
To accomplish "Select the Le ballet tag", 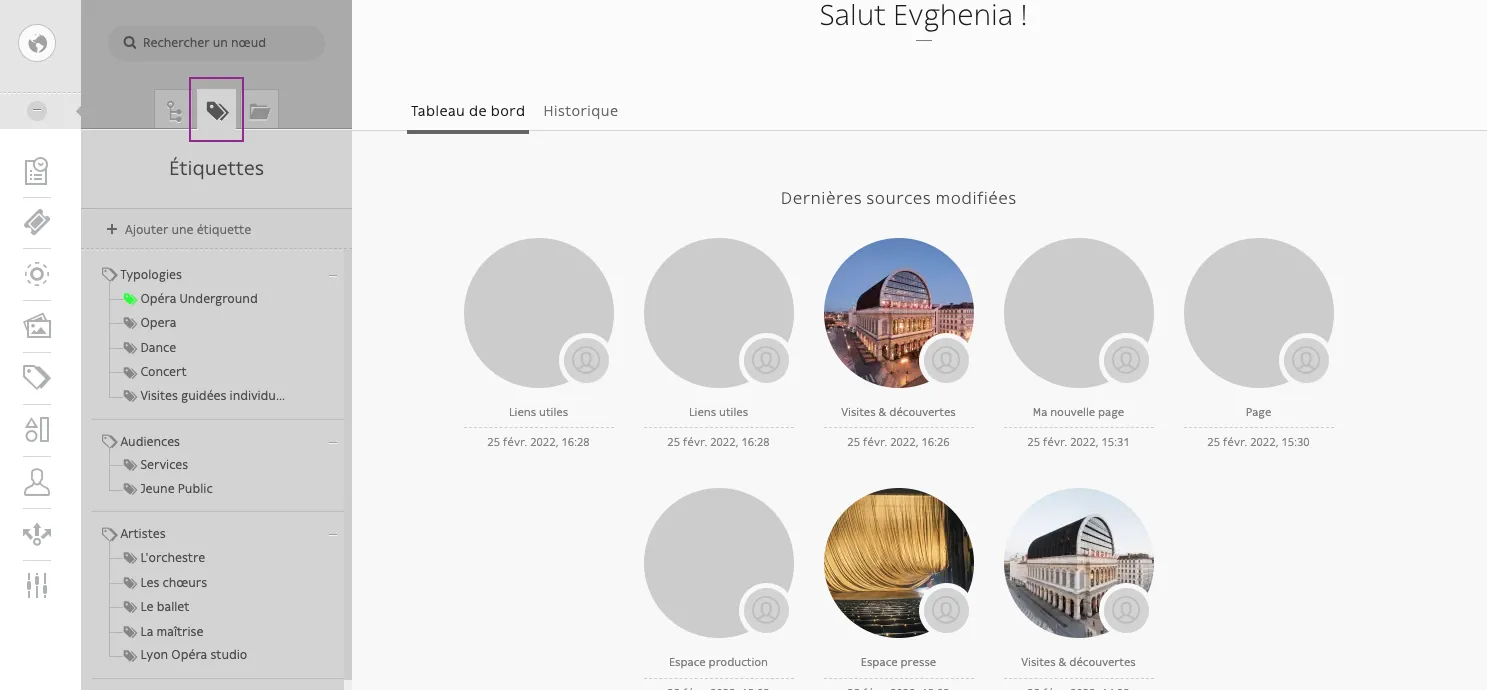I will [x=165, y=606].
